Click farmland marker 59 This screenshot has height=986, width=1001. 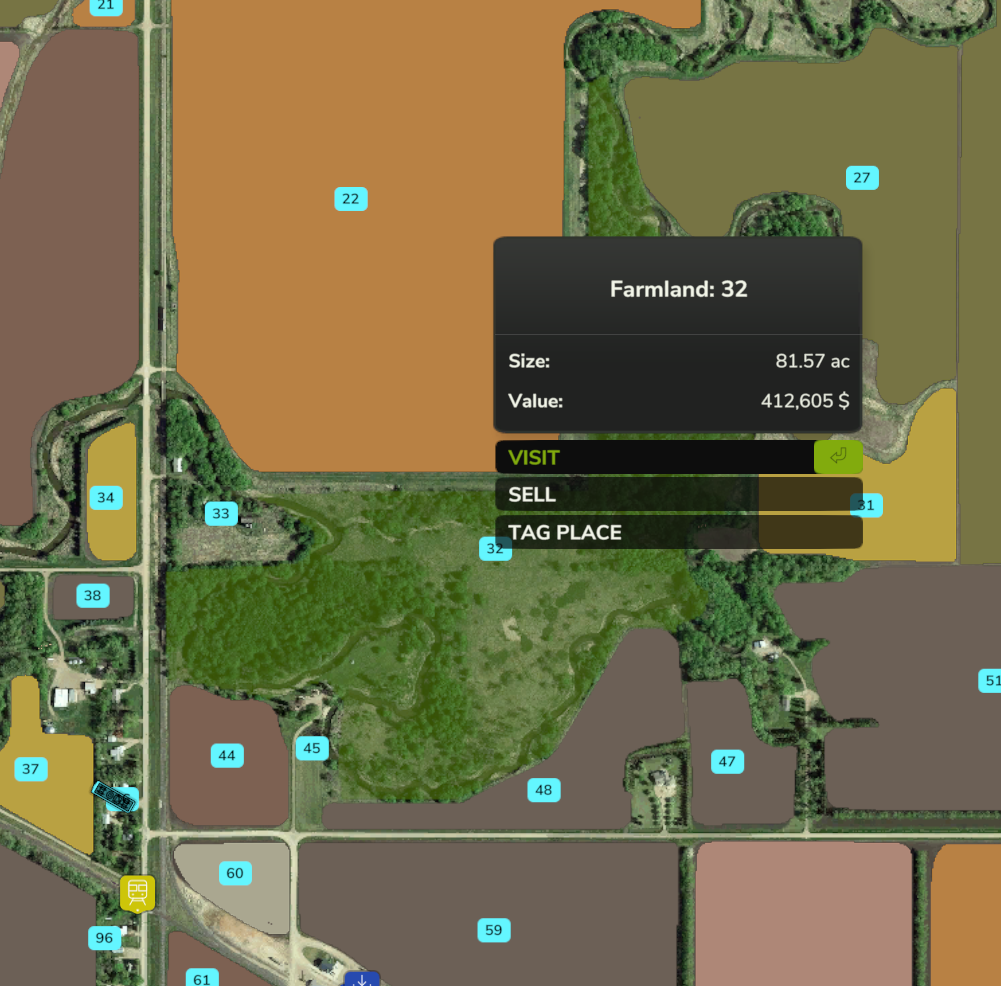click(x=493, y=930)
